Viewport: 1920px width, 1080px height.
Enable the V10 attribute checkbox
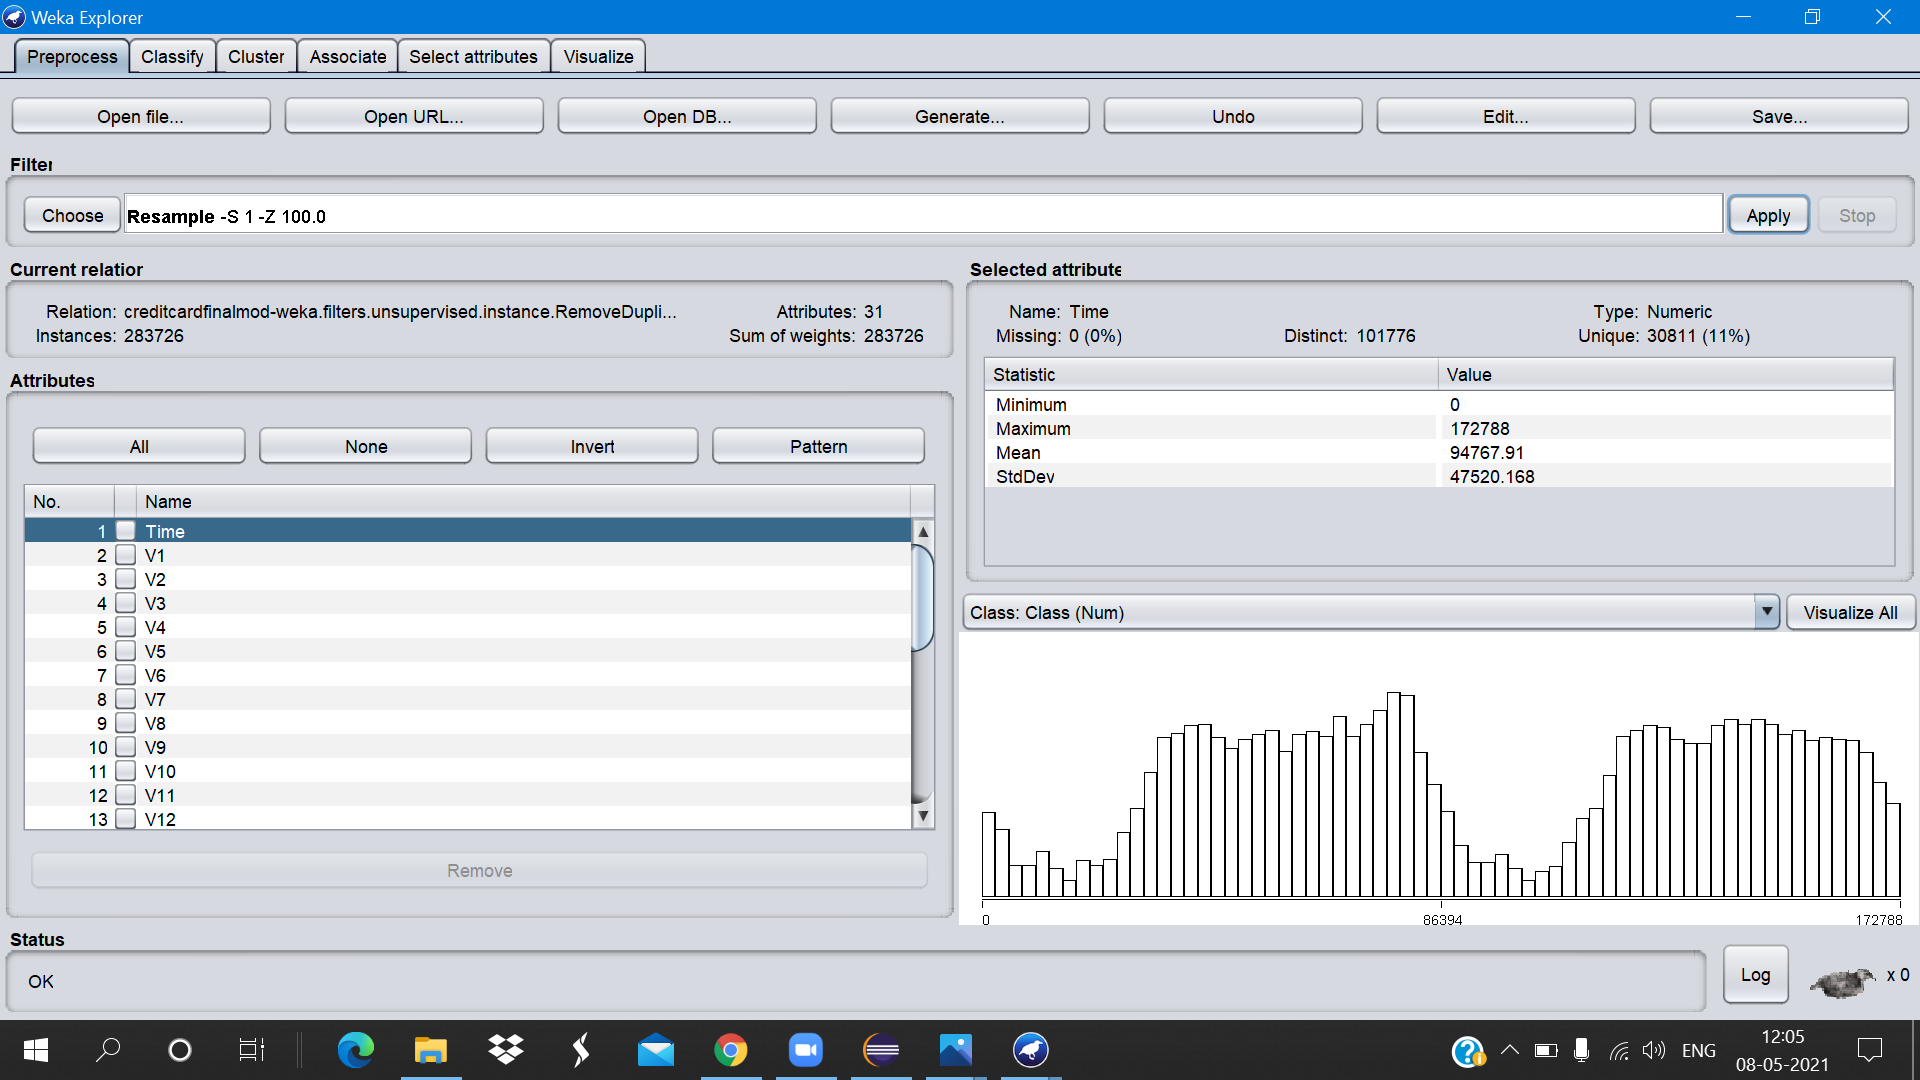tap(126, 771)
